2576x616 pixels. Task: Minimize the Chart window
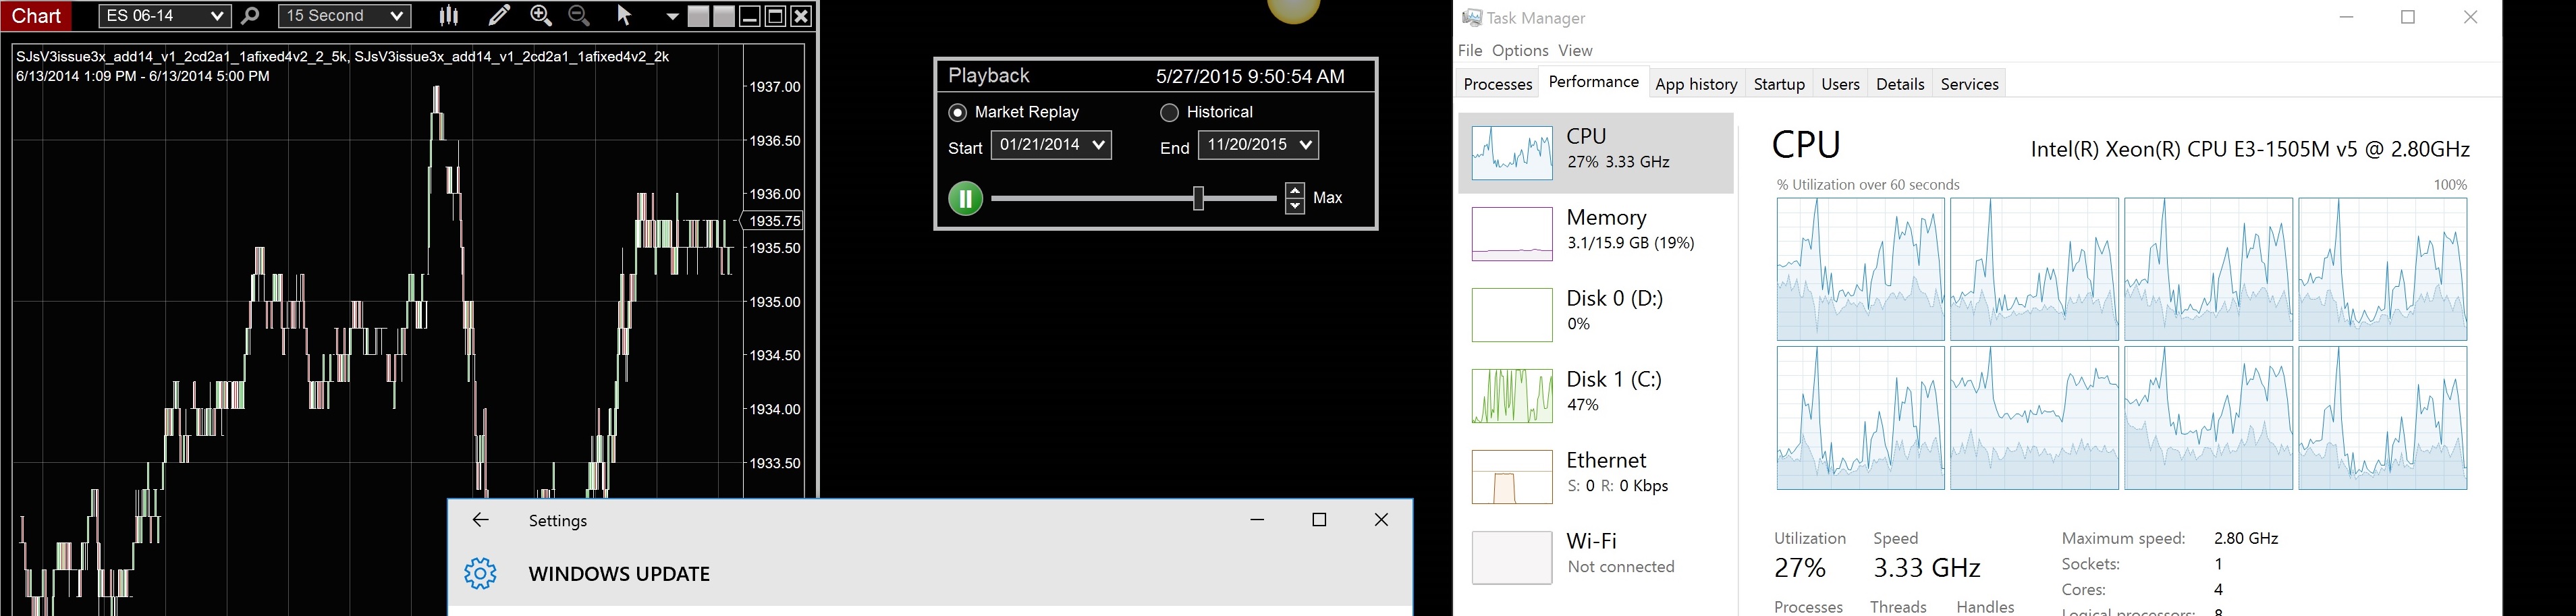[750, 16]
